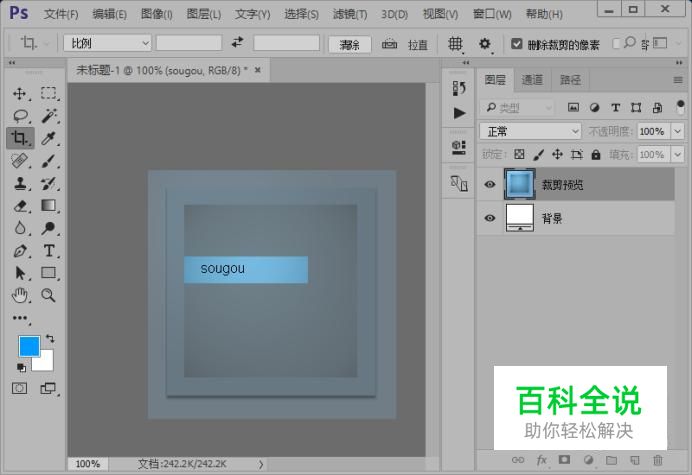Viewport: 692px width, 475px height.
Task: Open layer filter type dropdown
Action: point(517,107)
